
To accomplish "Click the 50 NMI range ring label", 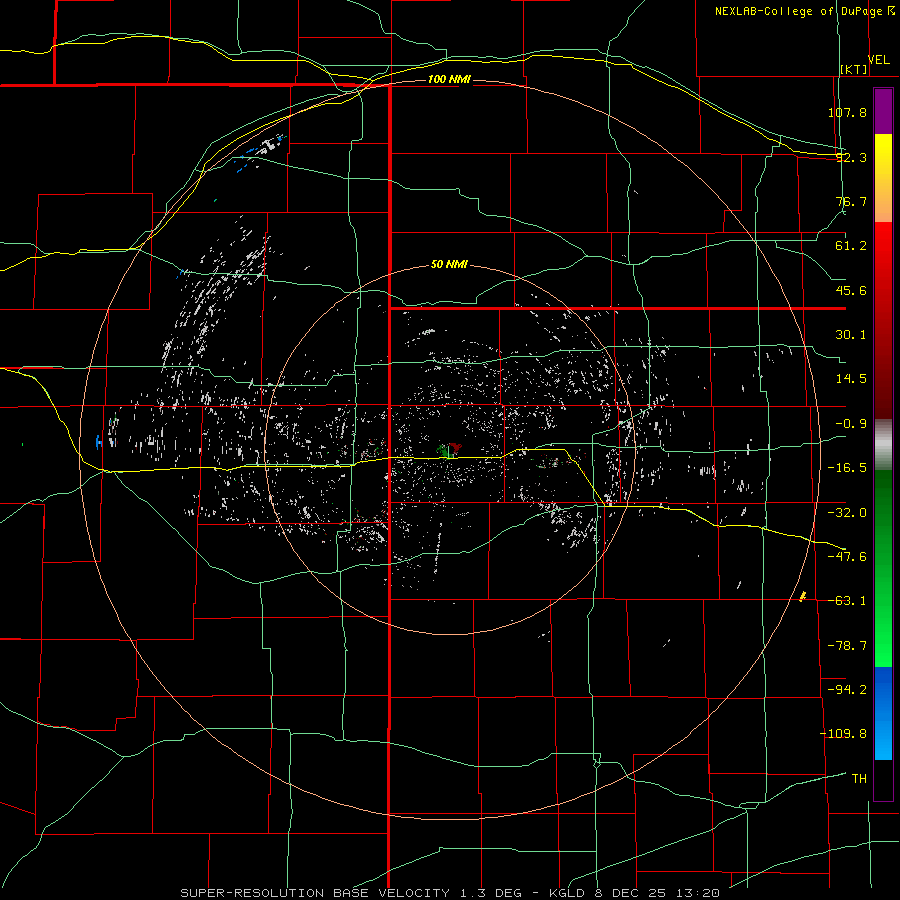I will [449, 265].
